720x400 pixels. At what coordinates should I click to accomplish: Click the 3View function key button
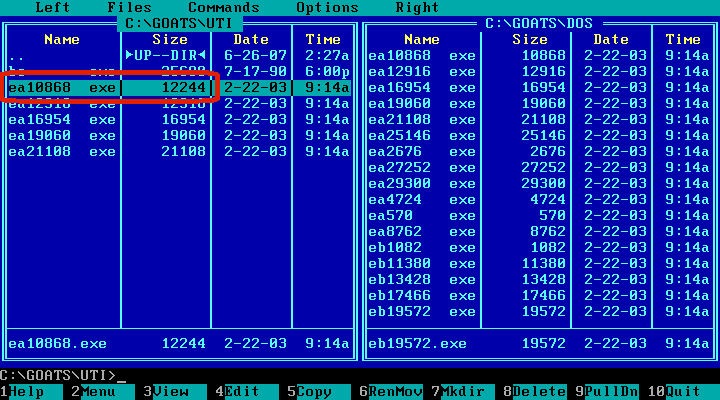(x=175, y=392)
